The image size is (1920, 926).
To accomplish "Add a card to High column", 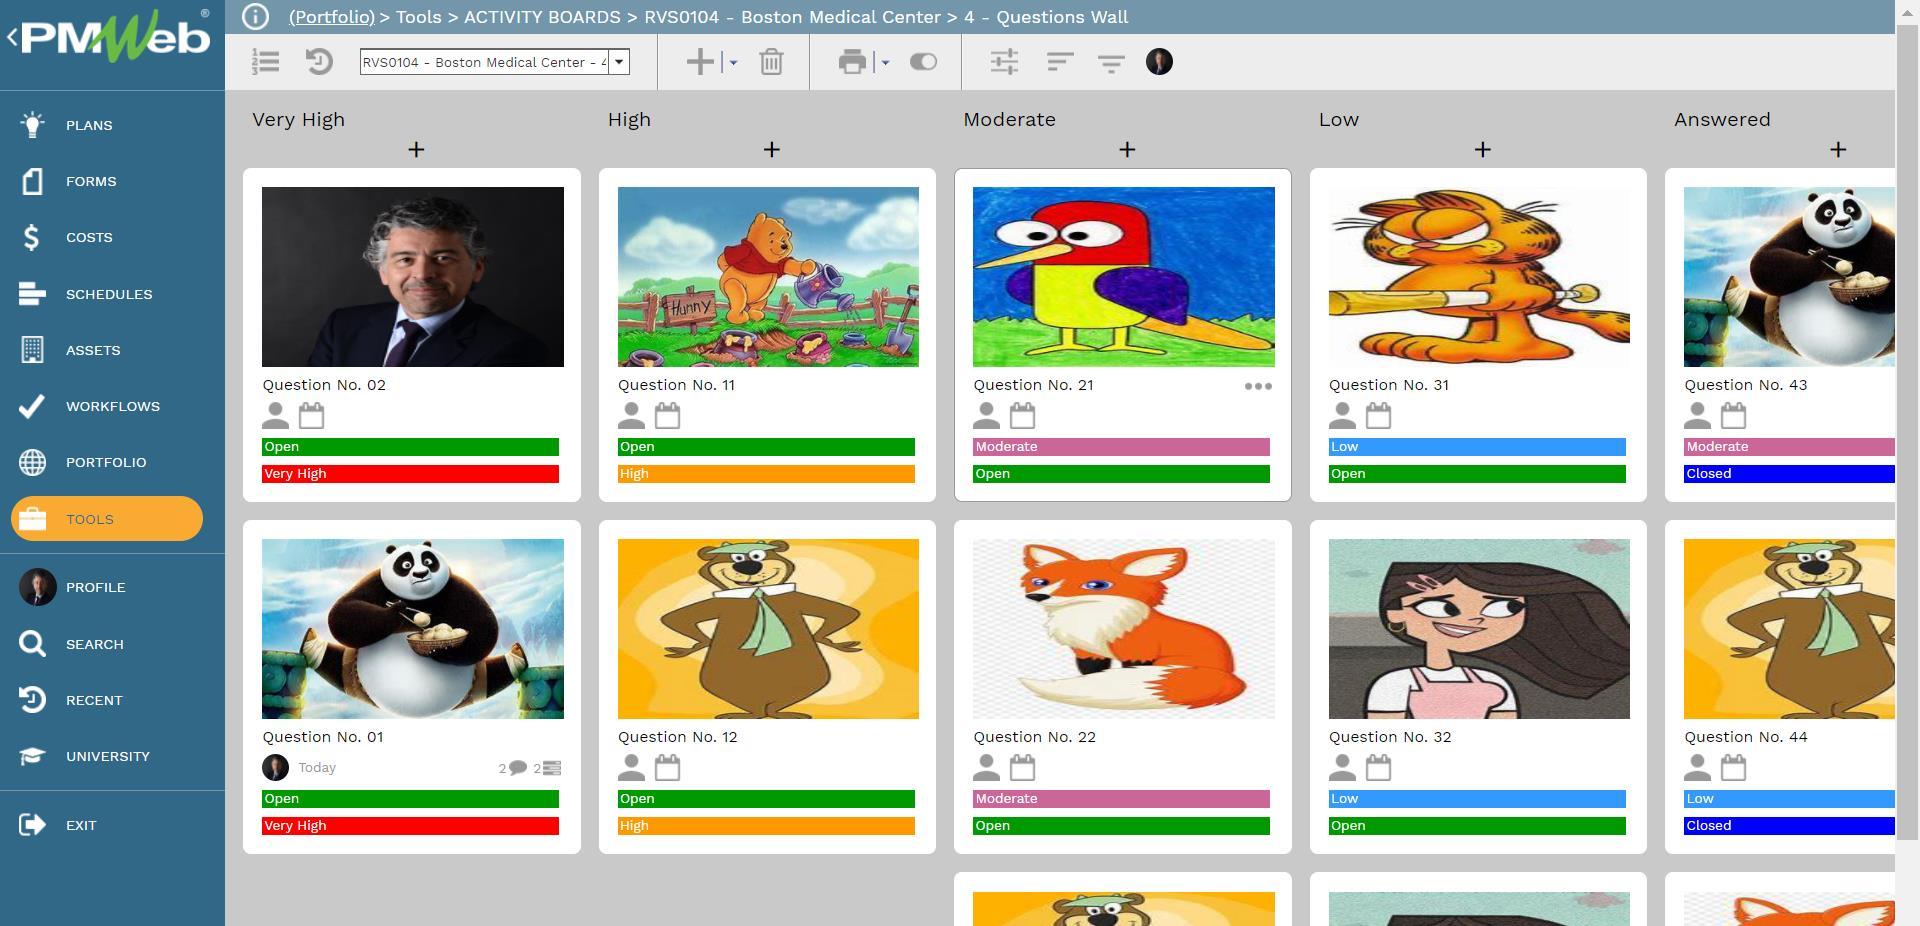I will pyautogui.click(x=771, y=149).
